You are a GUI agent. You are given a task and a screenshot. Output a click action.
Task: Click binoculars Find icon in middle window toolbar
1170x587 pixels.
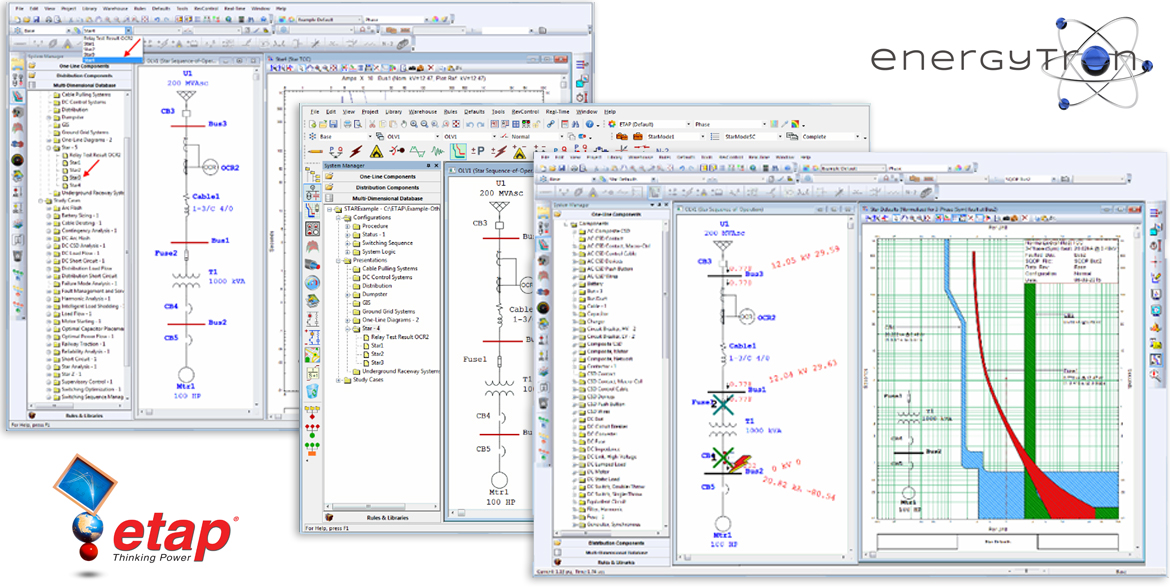pyautogui.click(x=577, y=124)
